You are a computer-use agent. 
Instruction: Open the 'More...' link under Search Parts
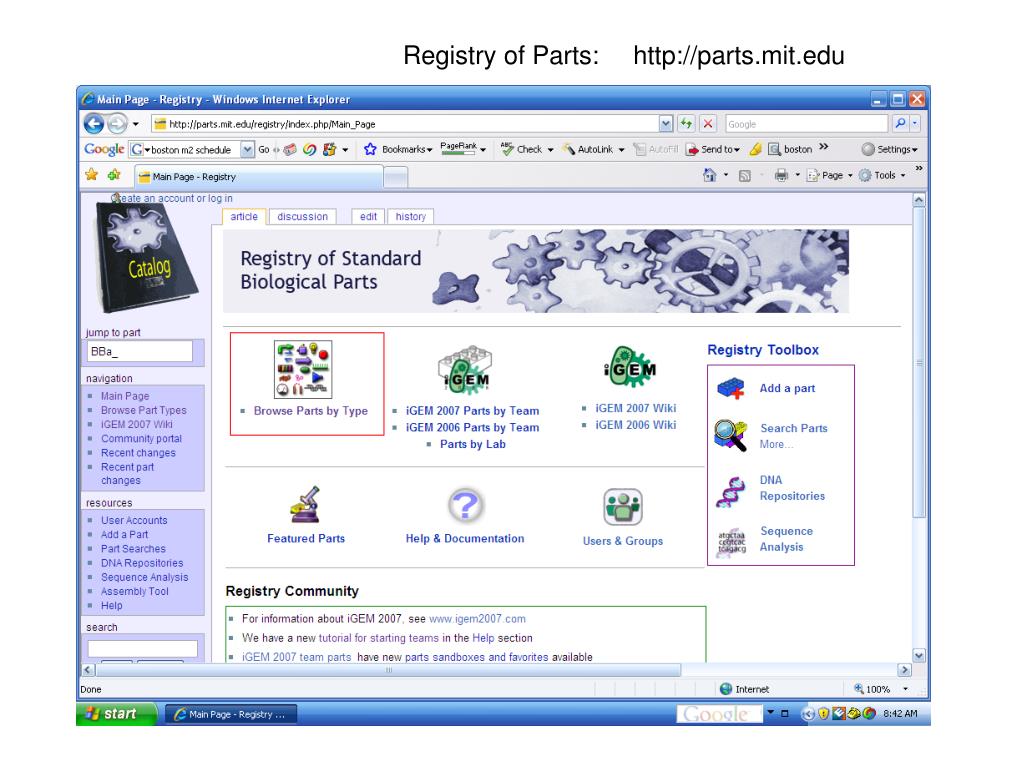coord(776,444)
